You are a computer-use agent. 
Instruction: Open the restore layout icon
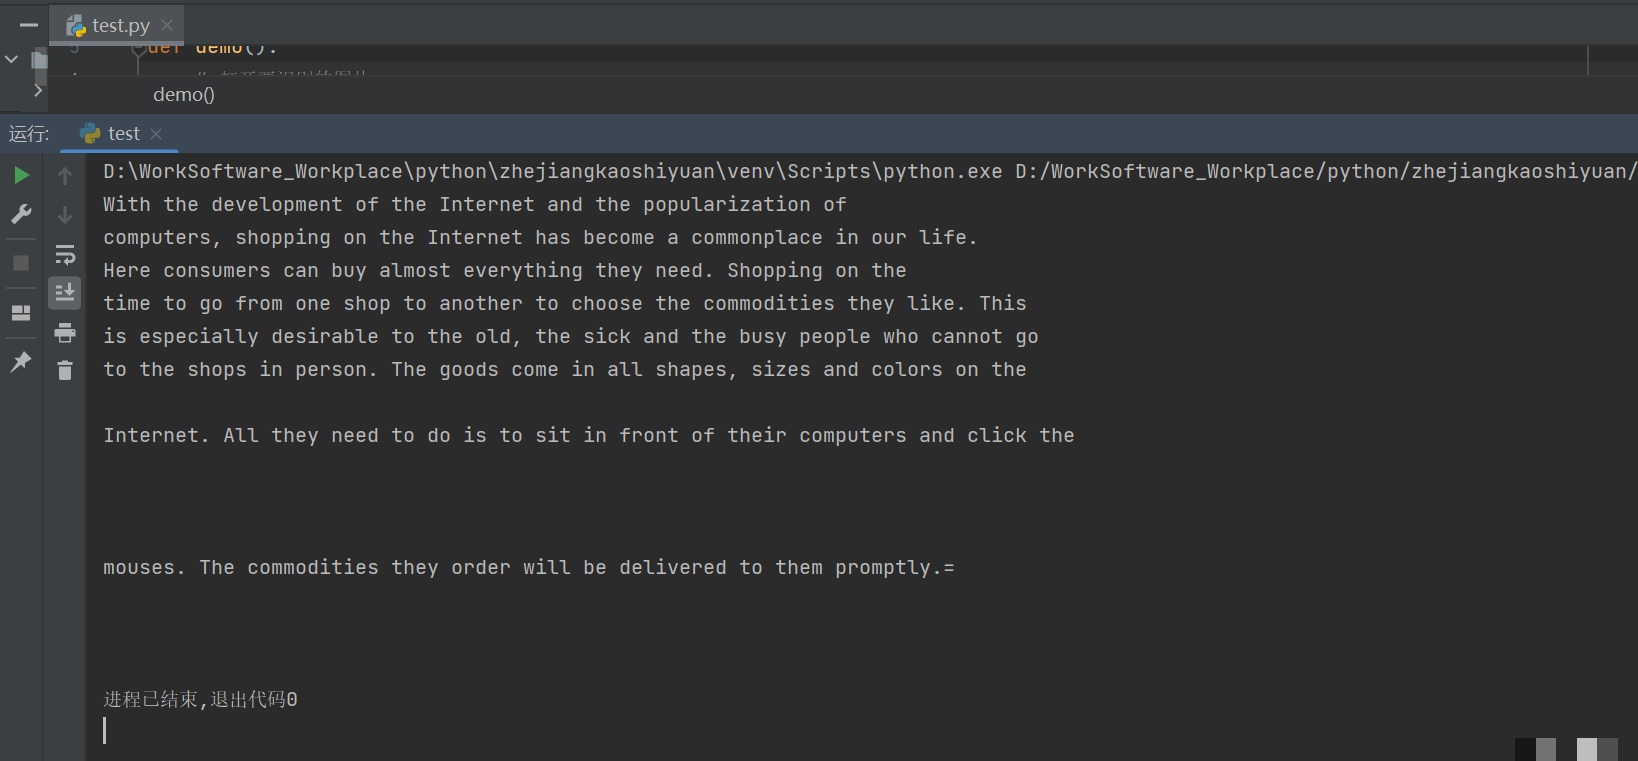pyautogui.click(x=21, y=313)
